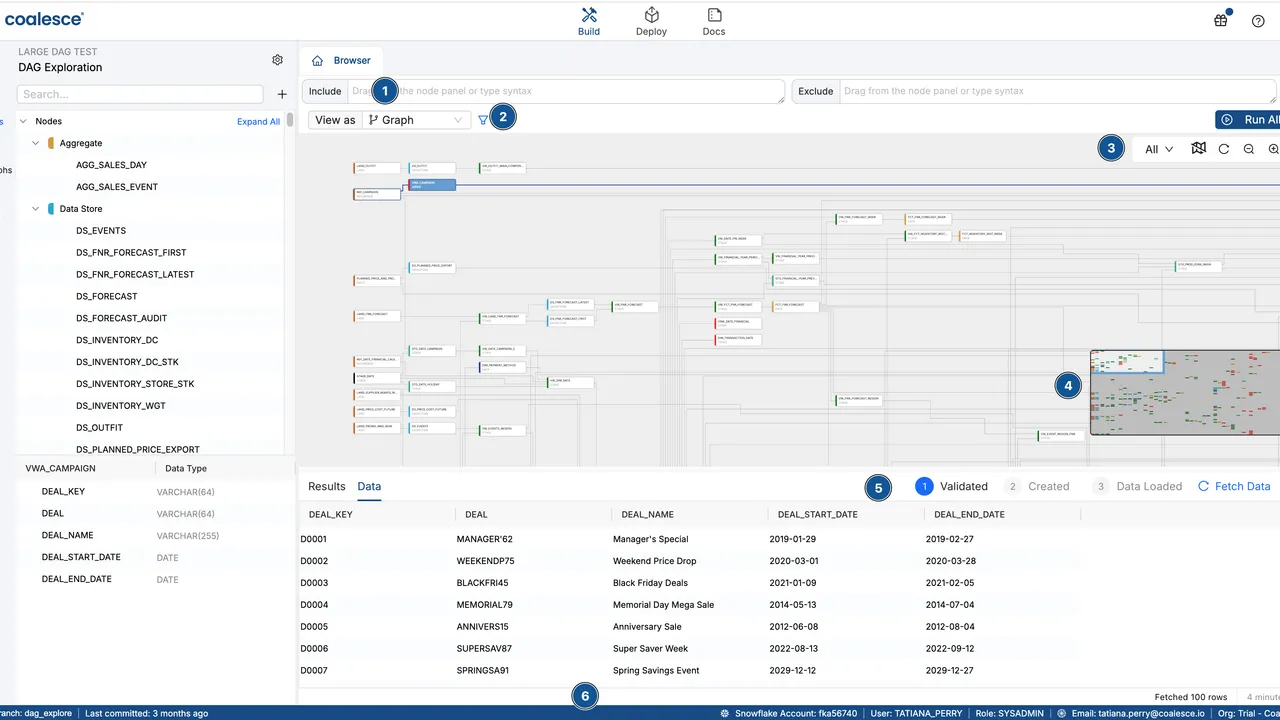Viewport: 1280px width, 720px height.
Task: Select DS_PLANNED_PRICE_EXPORT node
Action: pos(138,450)
